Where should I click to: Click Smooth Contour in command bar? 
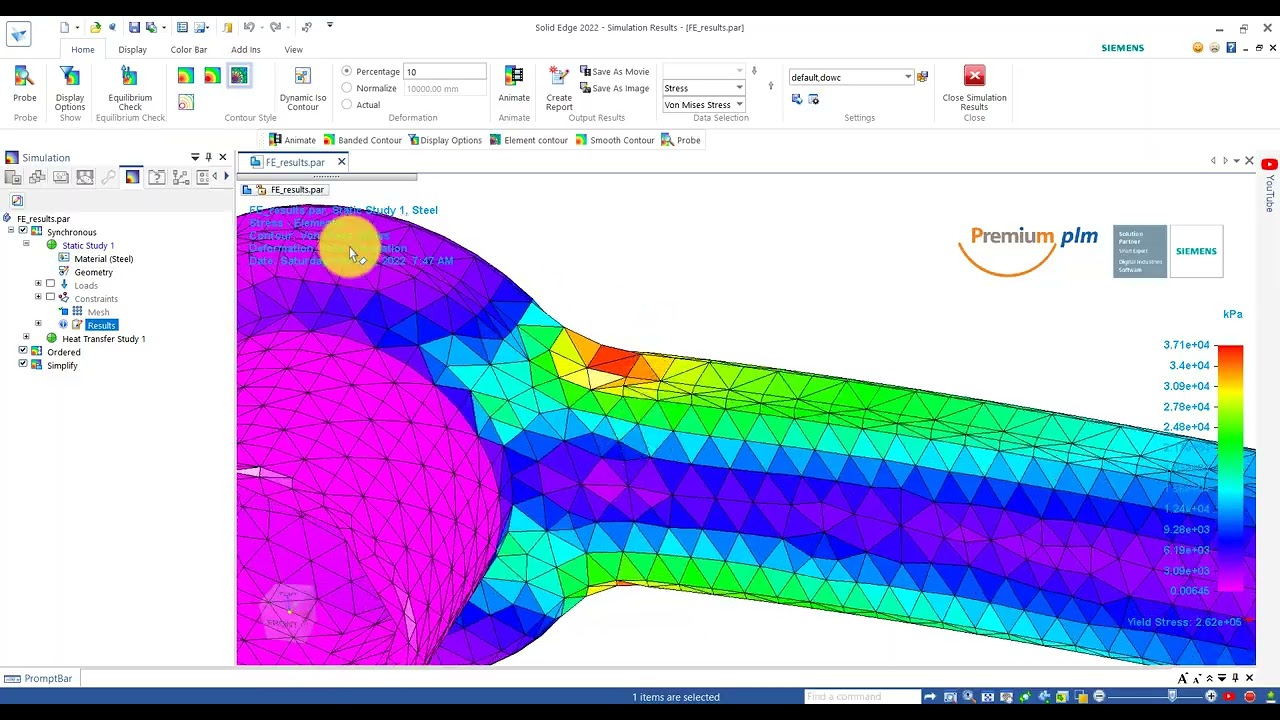pos(614,140)
